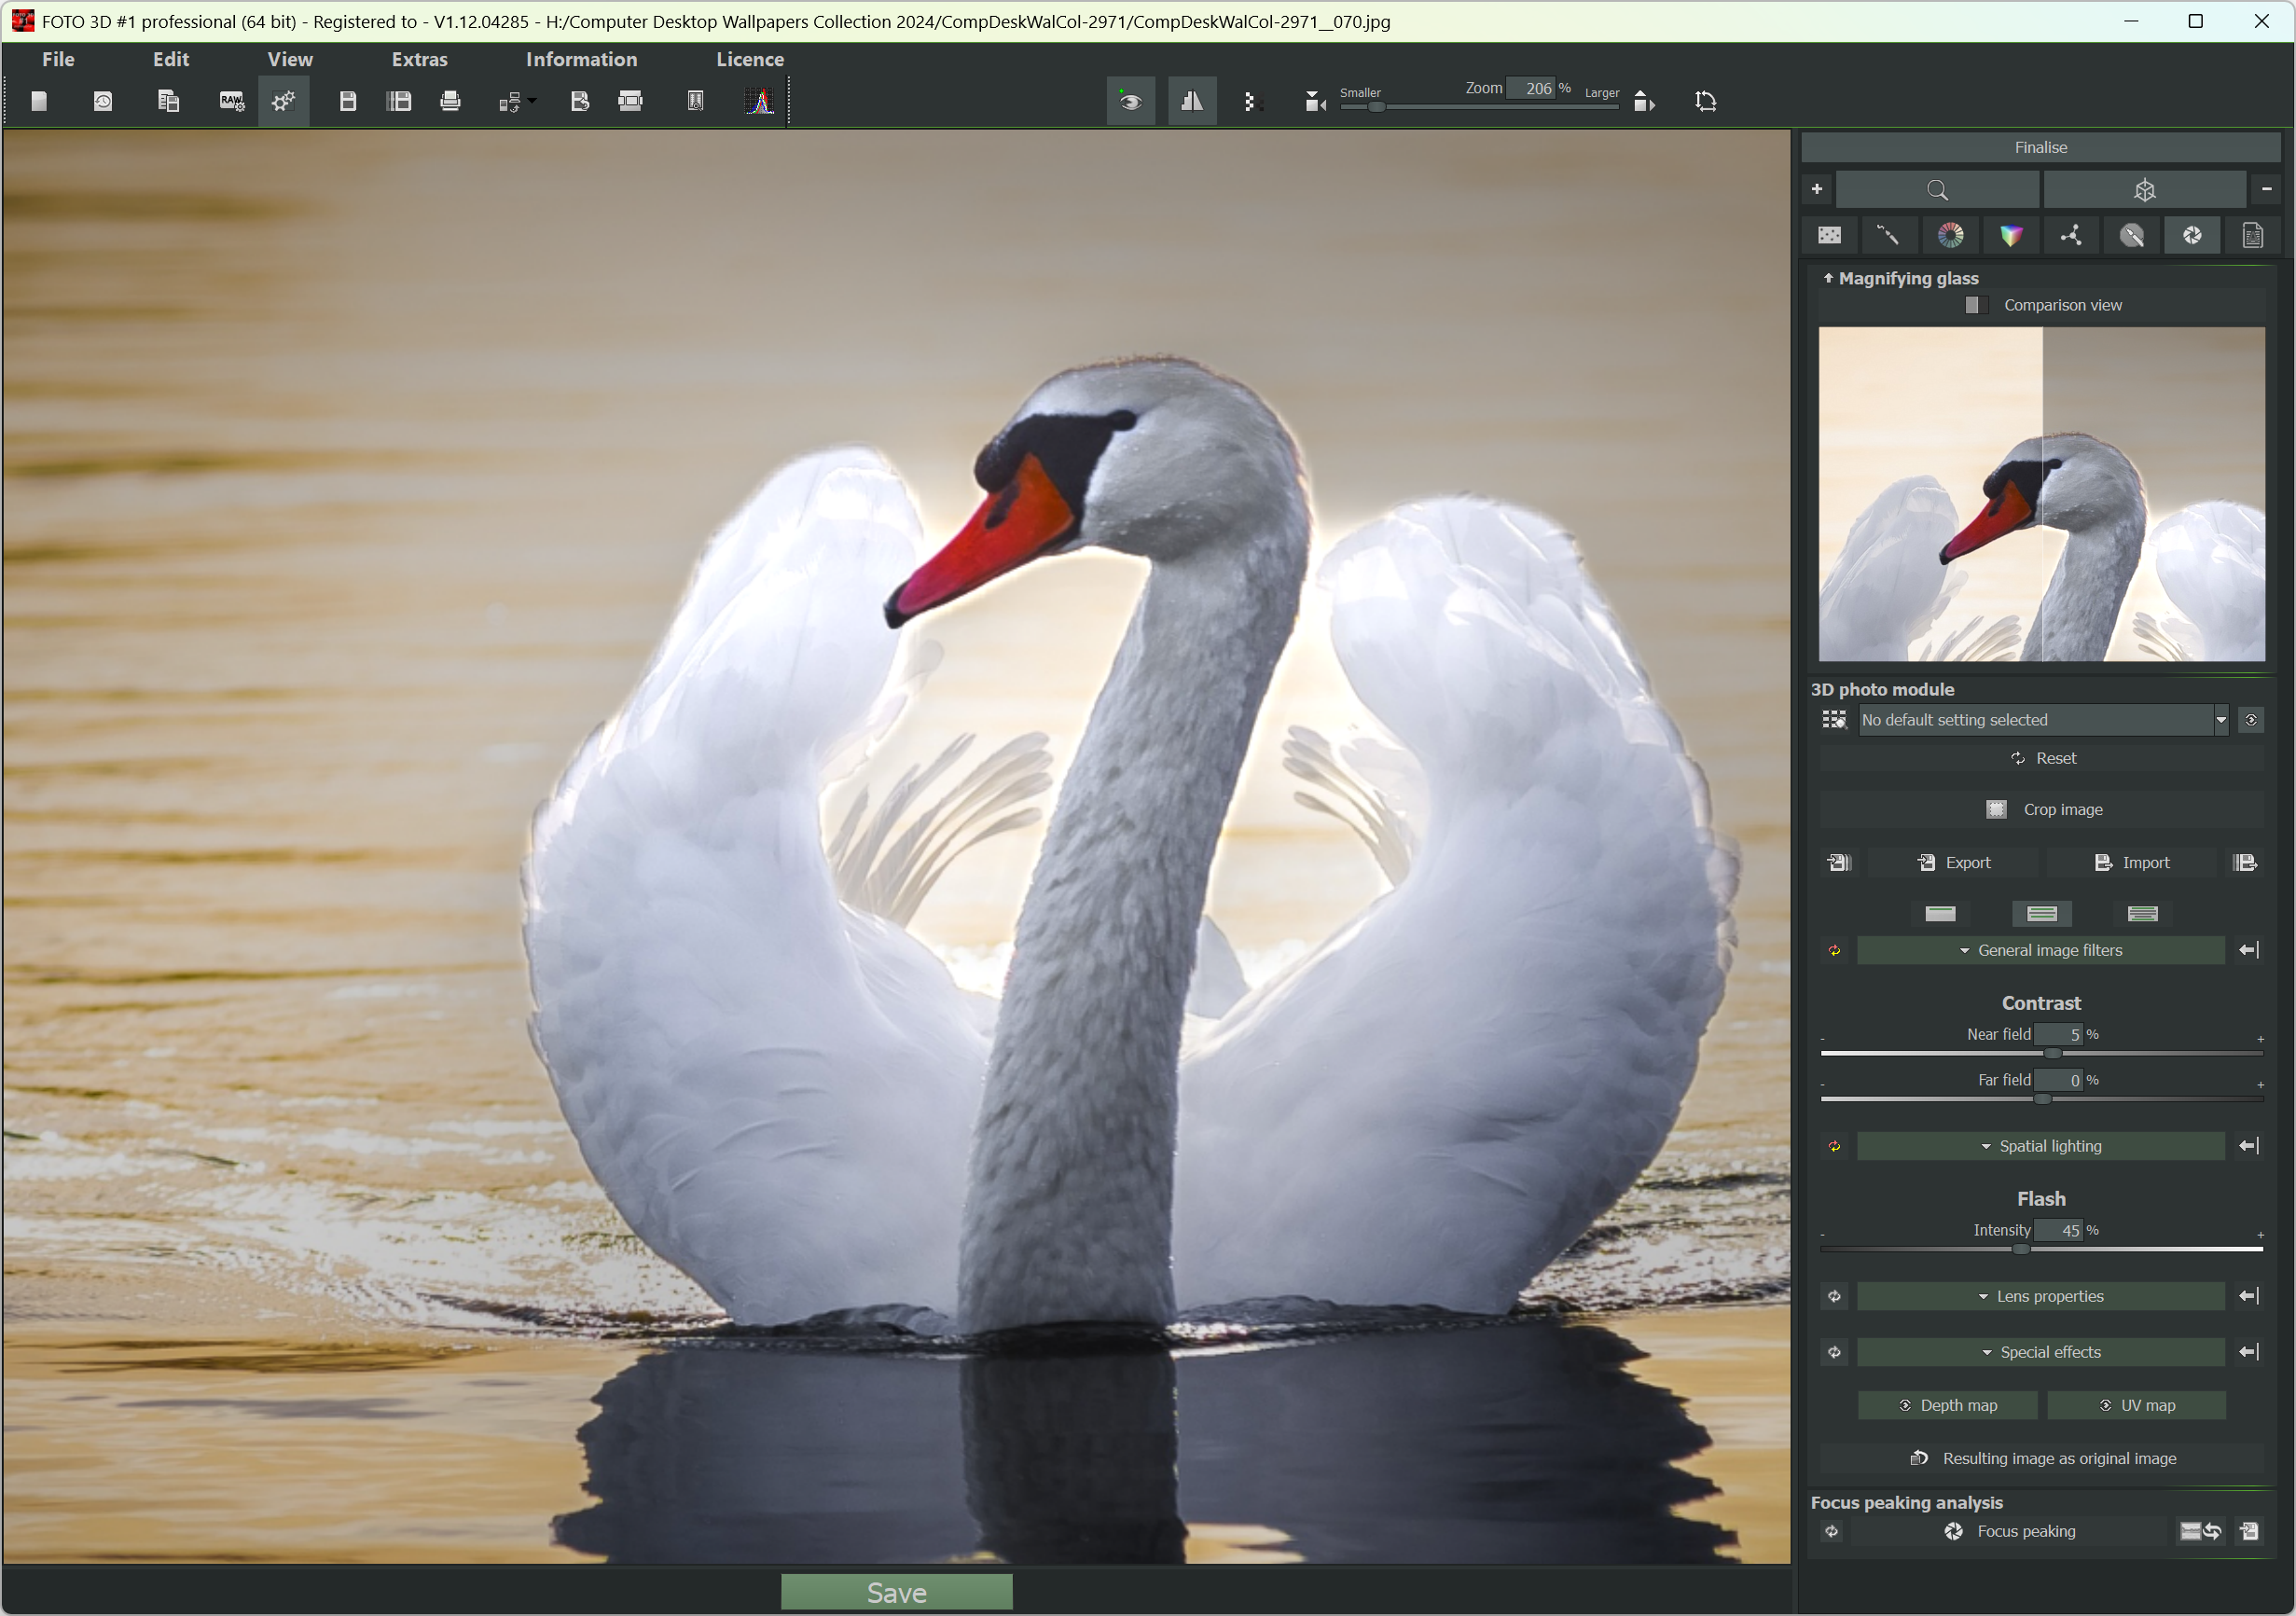Select the RGB color cube icon
This screenshot has width=2296, height=1616.
coord(2010,236)
